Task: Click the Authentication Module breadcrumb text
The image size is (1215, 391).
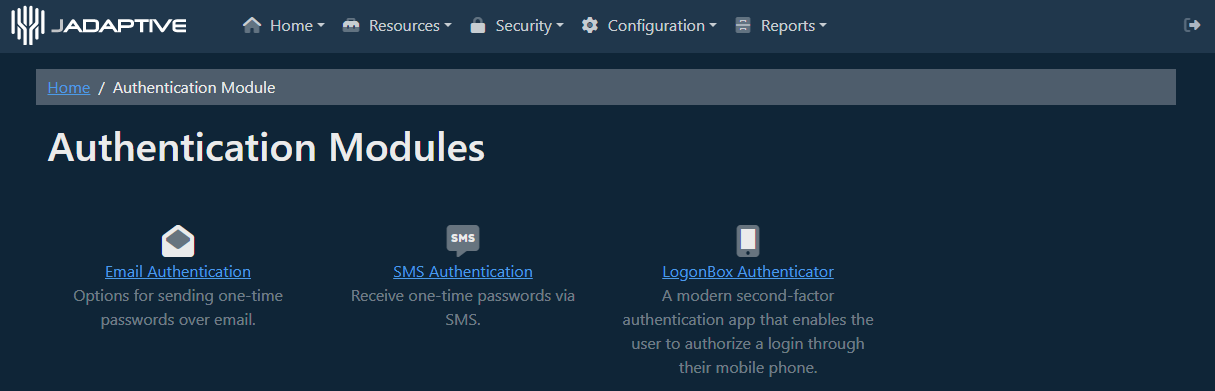Action: [x=194, y=87]
